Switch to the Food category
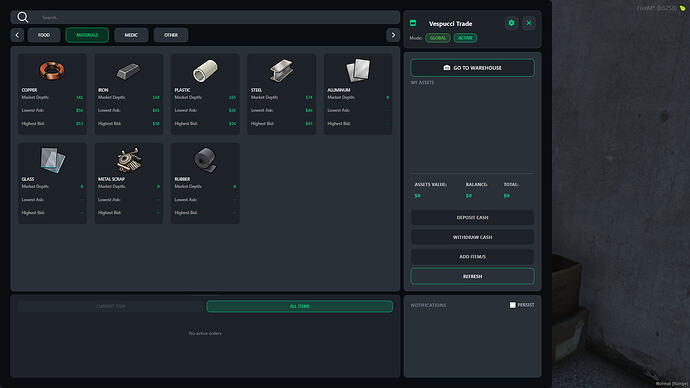 (x=44, y=35)
